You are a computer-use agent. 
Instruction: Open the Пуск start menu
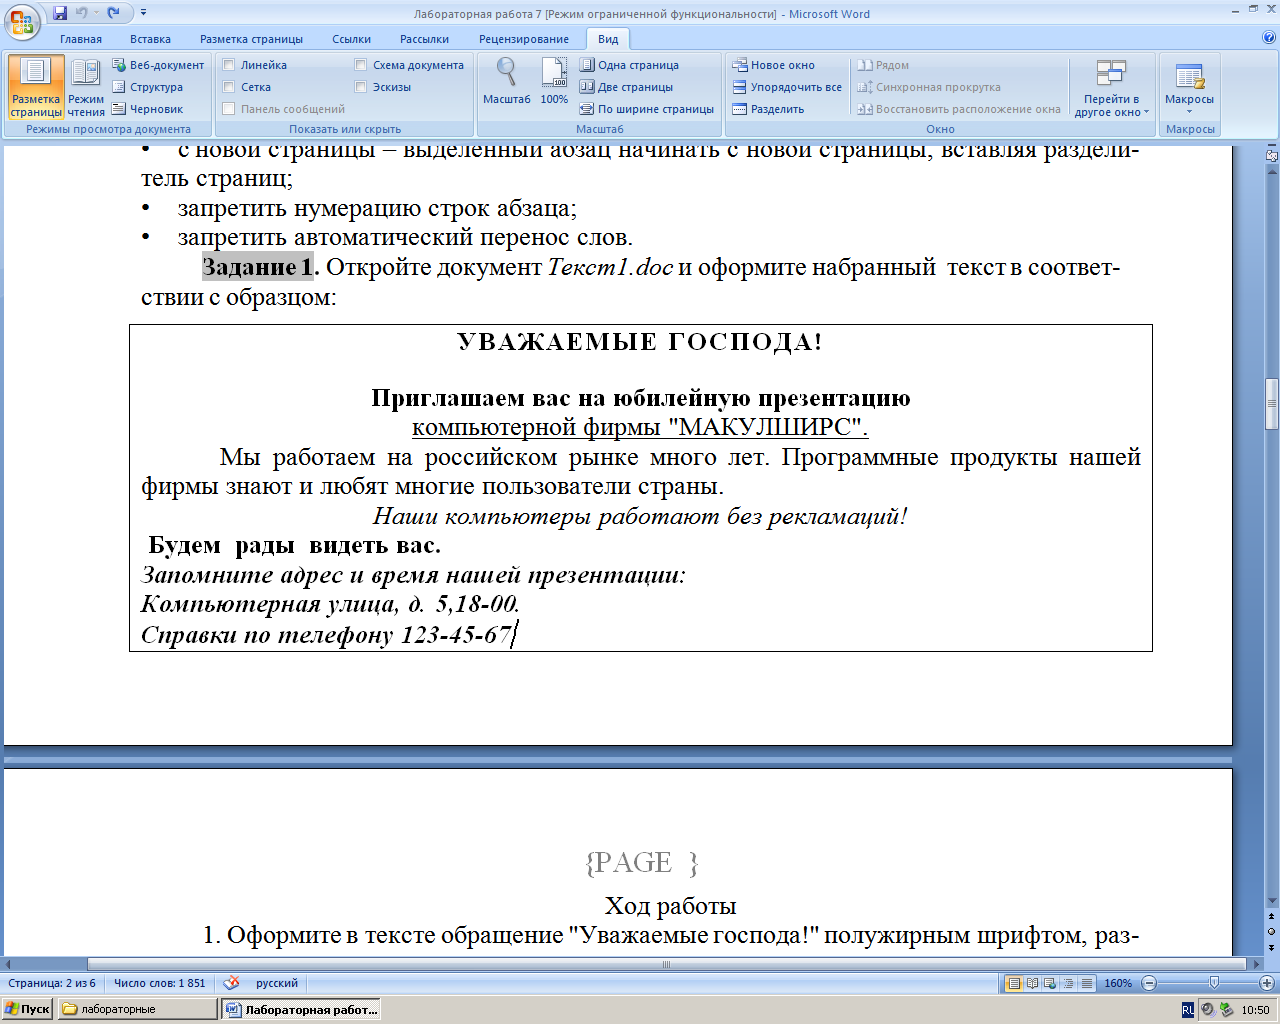click(x=28, y=1009)
